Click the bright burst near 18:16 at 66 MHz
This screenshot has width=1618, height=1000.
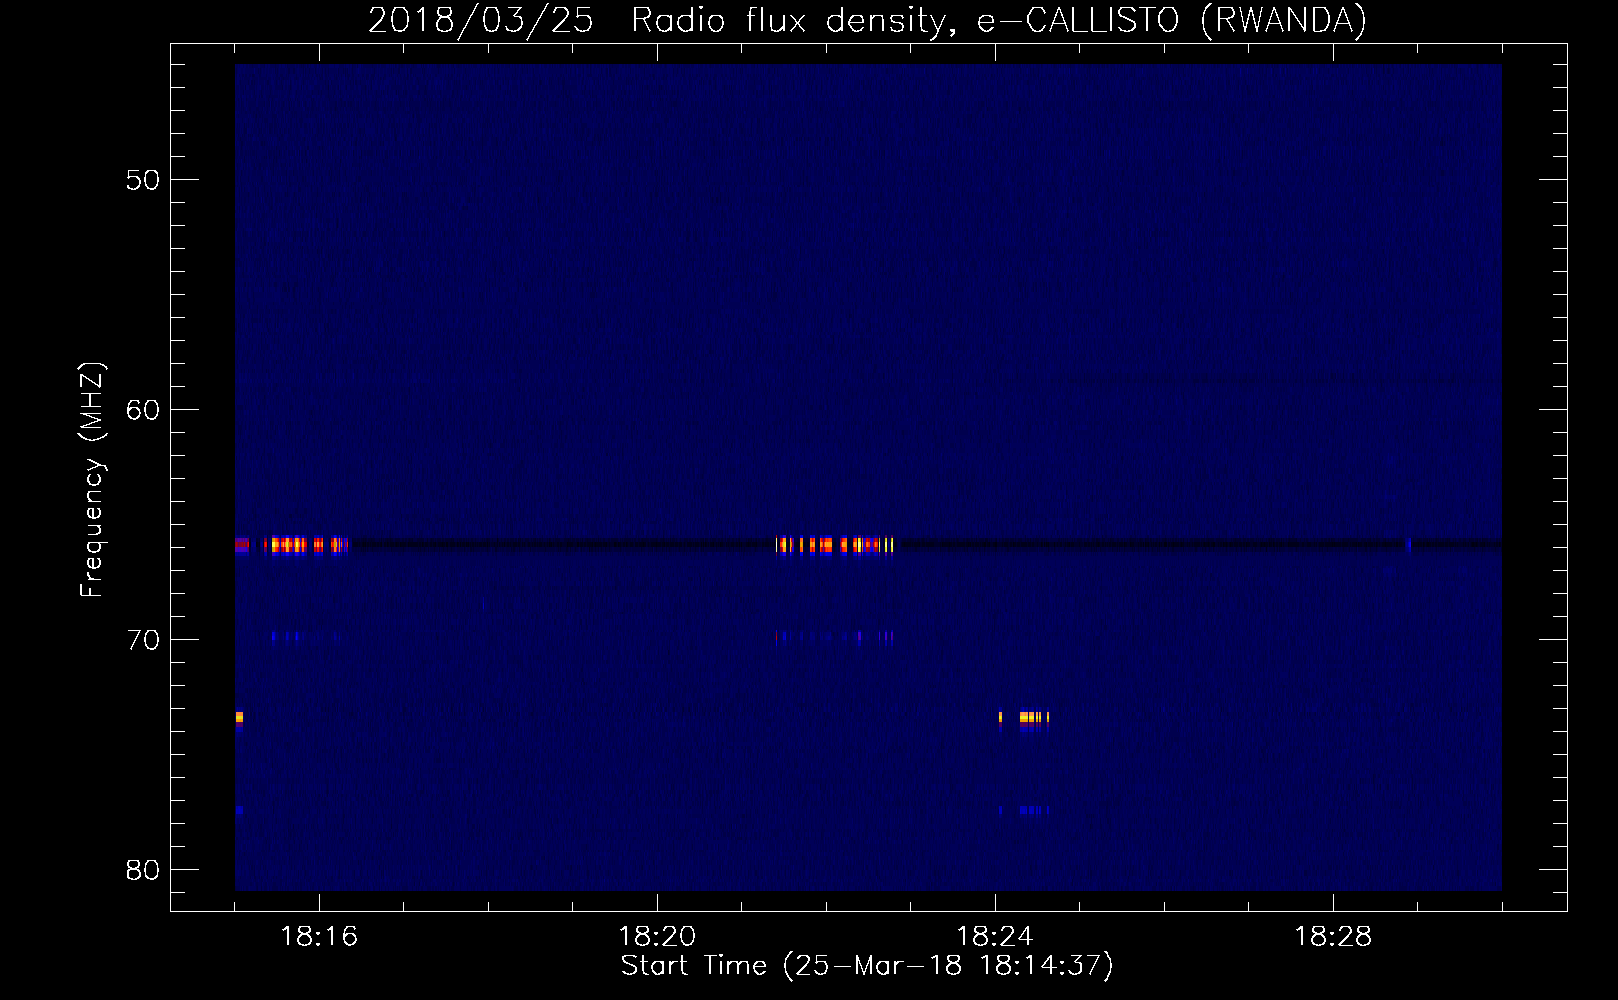(306, 545)
